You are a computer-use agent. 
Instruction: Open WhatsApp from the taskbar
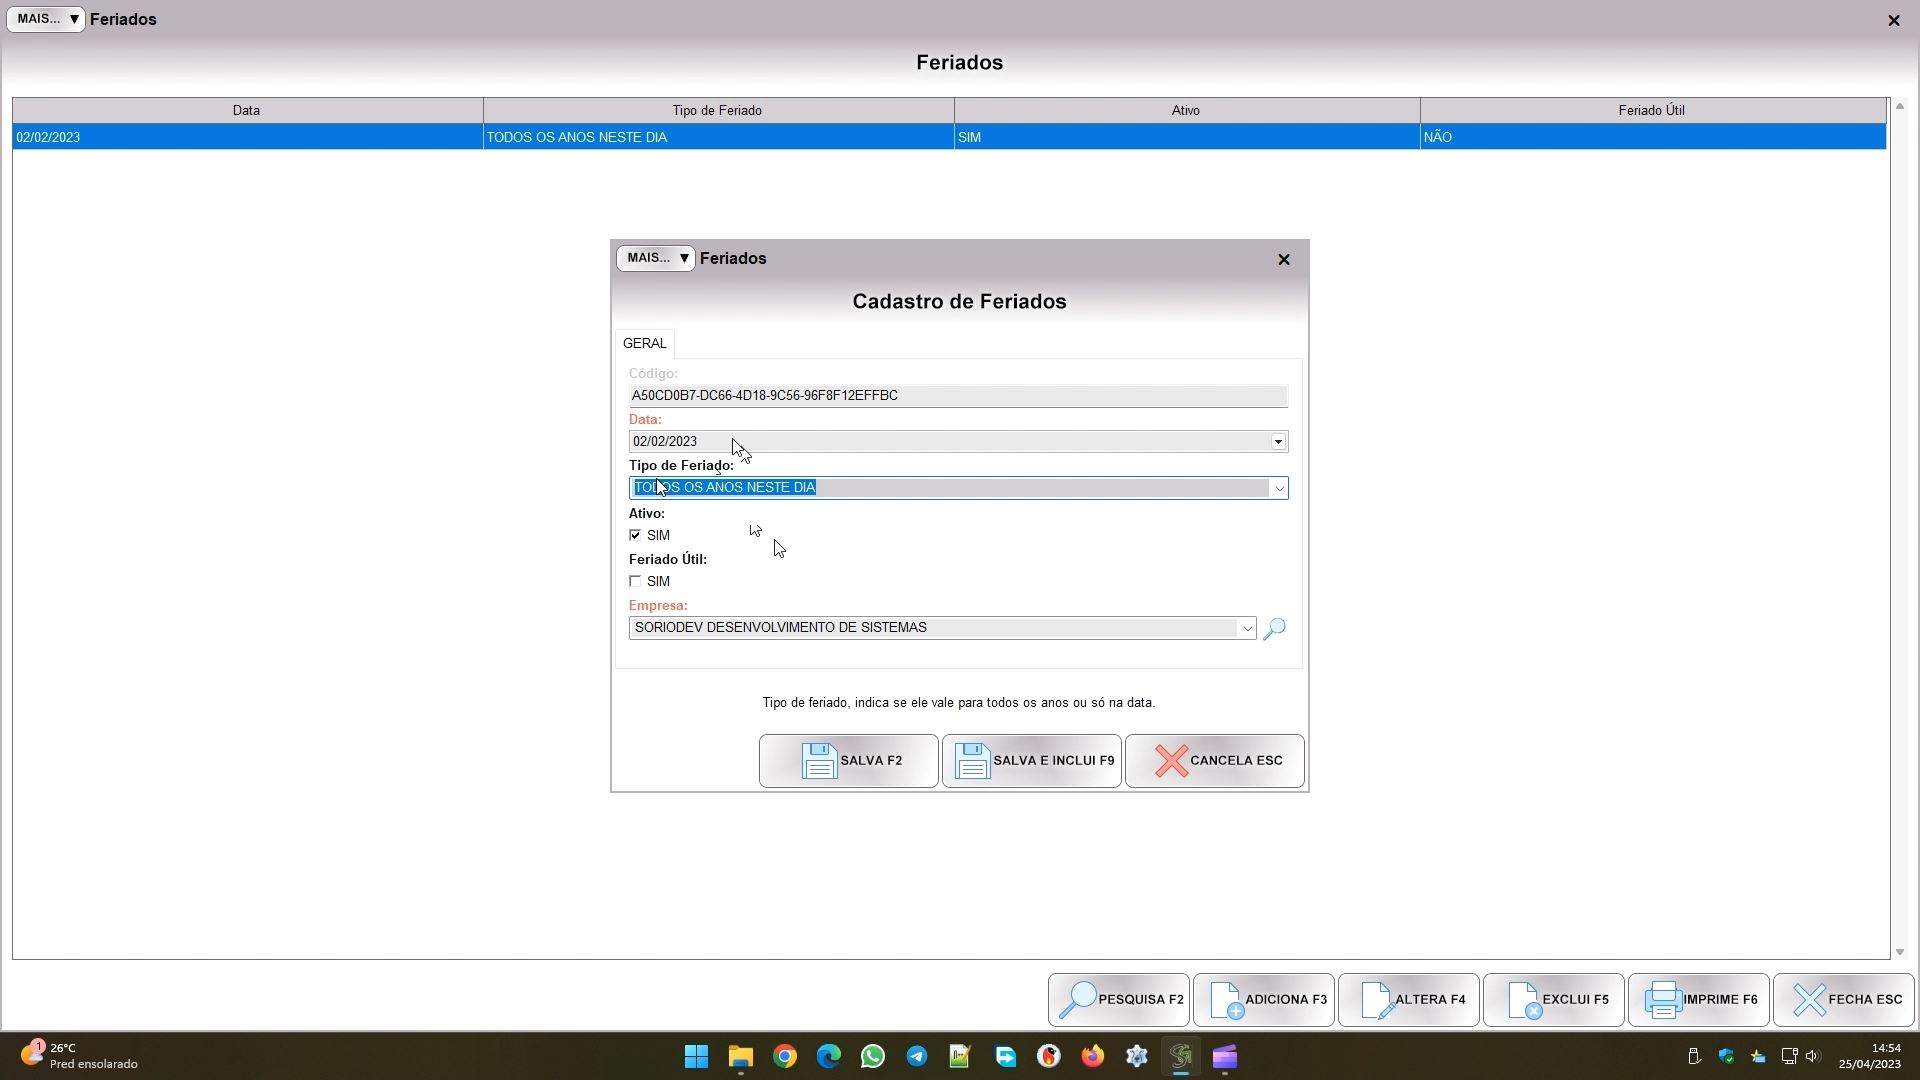872,1057
